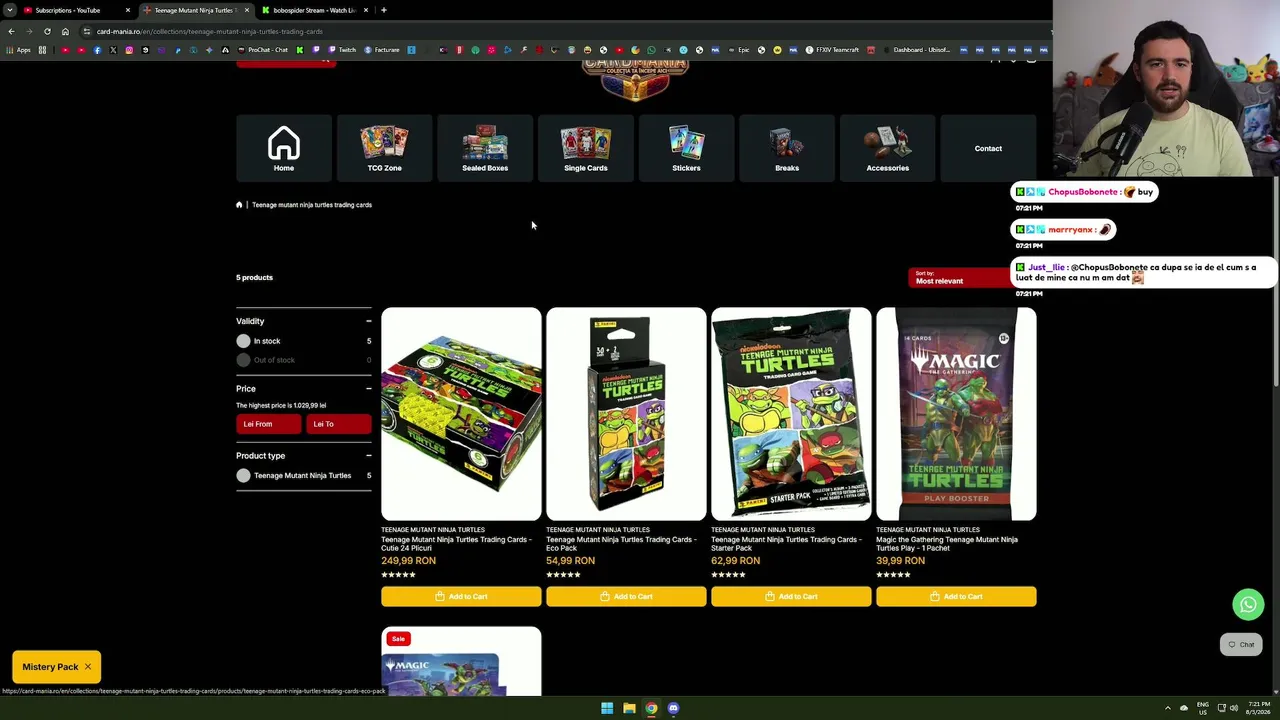1280x720 pixels.
Task: Close the Subscriptions - YouTube tab
Action: [128, 10]
